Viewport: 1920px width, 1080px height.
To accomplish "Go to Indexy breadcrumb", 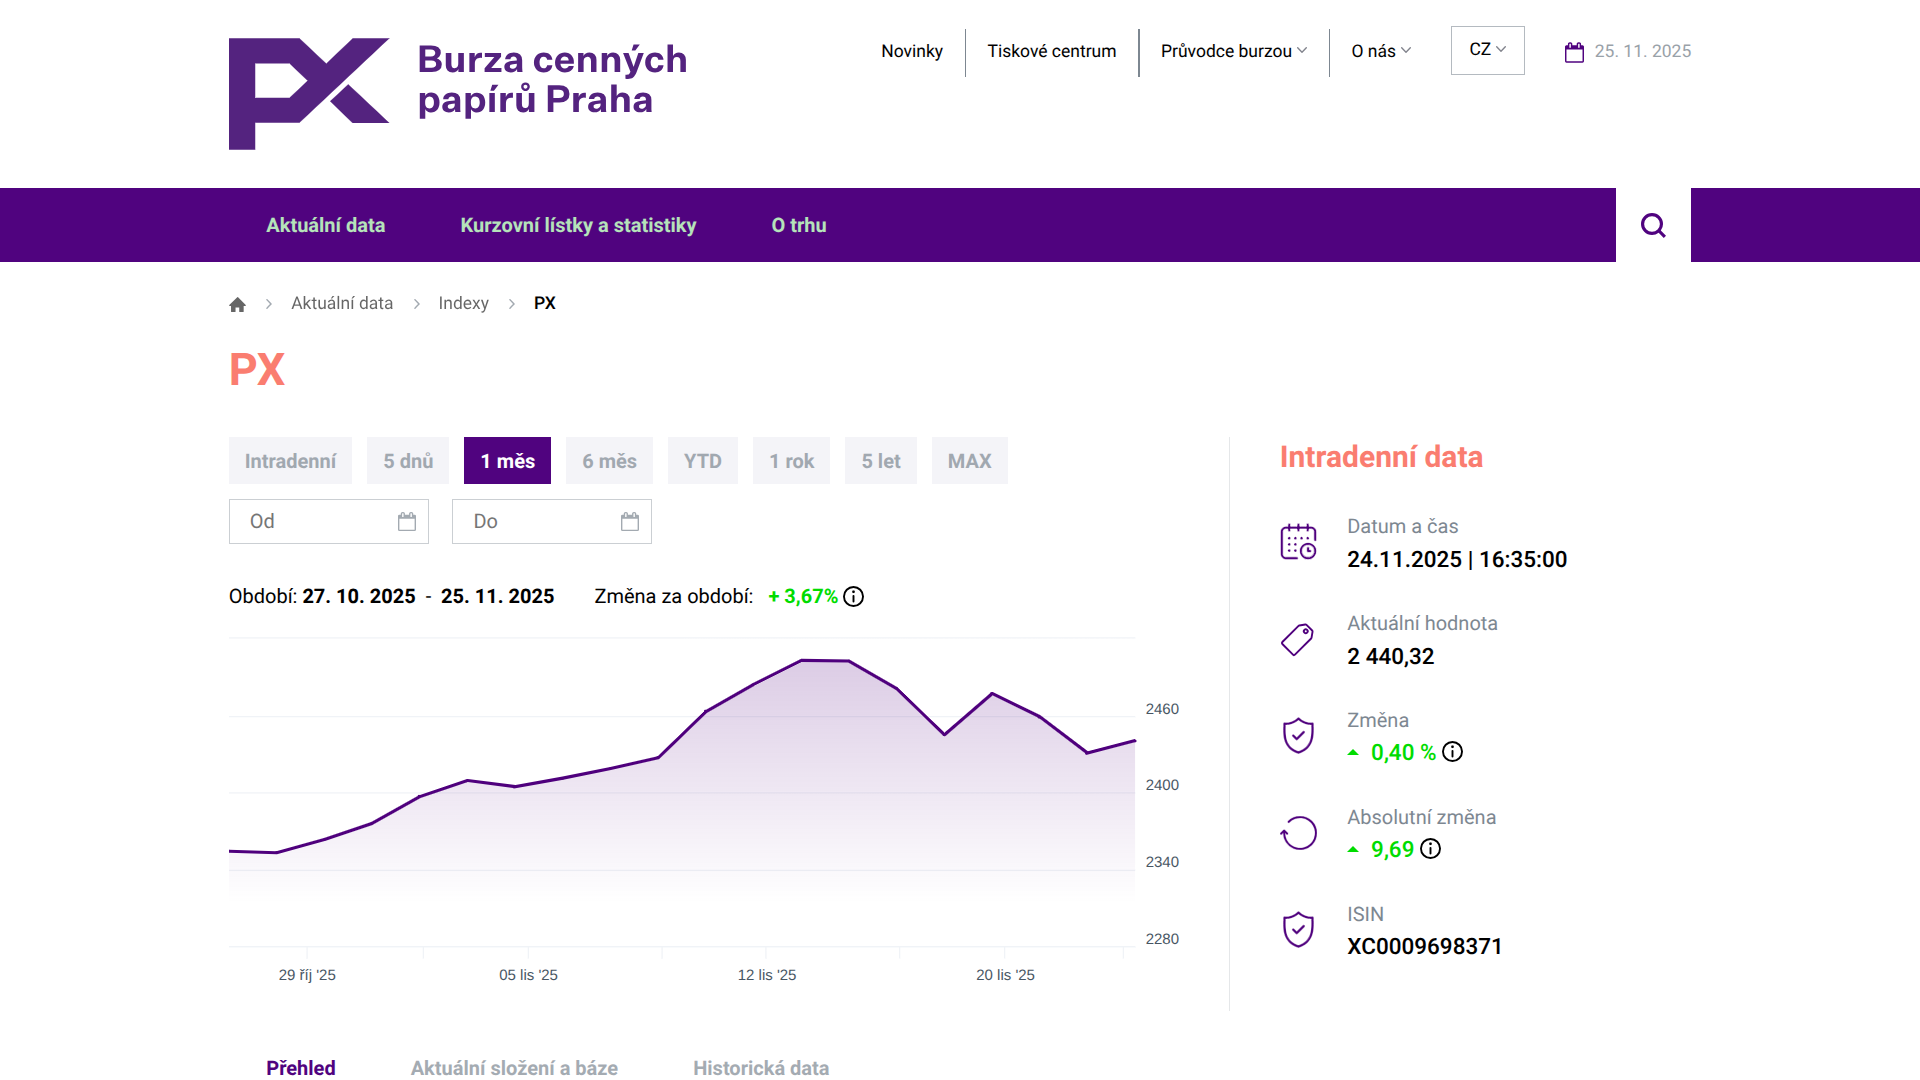I will tap(464, 303).
